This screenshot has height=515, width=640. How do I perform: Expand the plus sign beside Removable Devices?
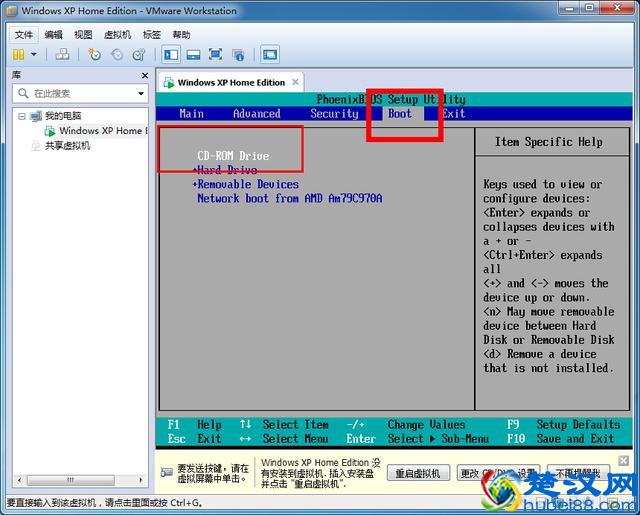tap(195, 184)
